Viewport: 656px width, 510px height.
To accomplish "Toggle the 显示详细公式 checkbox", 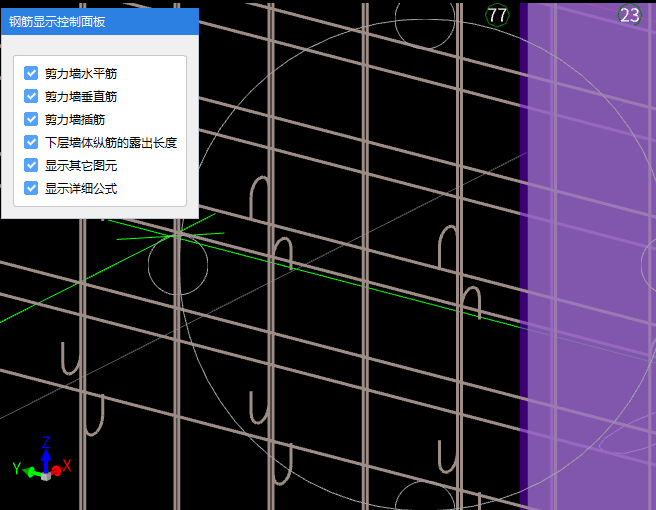I will (31, 188).
